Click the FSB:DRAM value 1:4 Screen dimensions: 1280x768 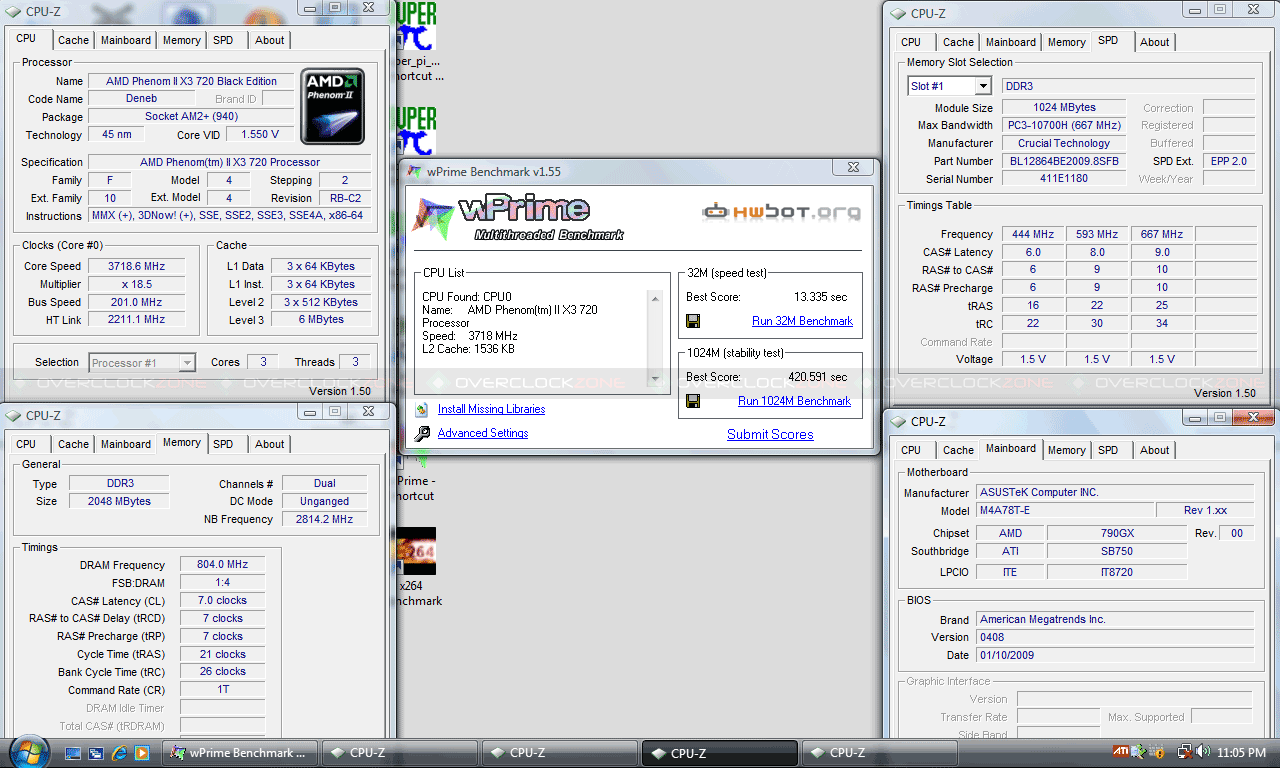click(223, 583)
